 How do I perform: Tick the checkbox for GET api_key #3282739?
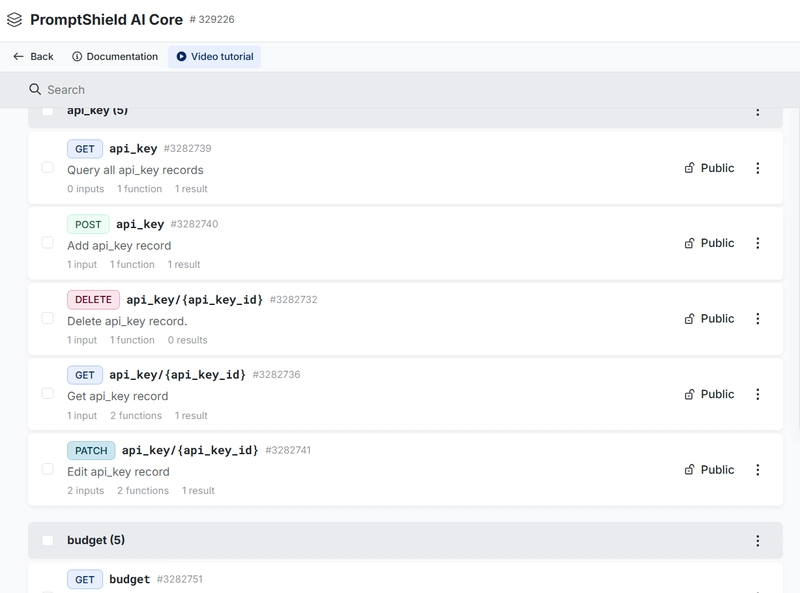pyautogui.click(x=47, y=167)
